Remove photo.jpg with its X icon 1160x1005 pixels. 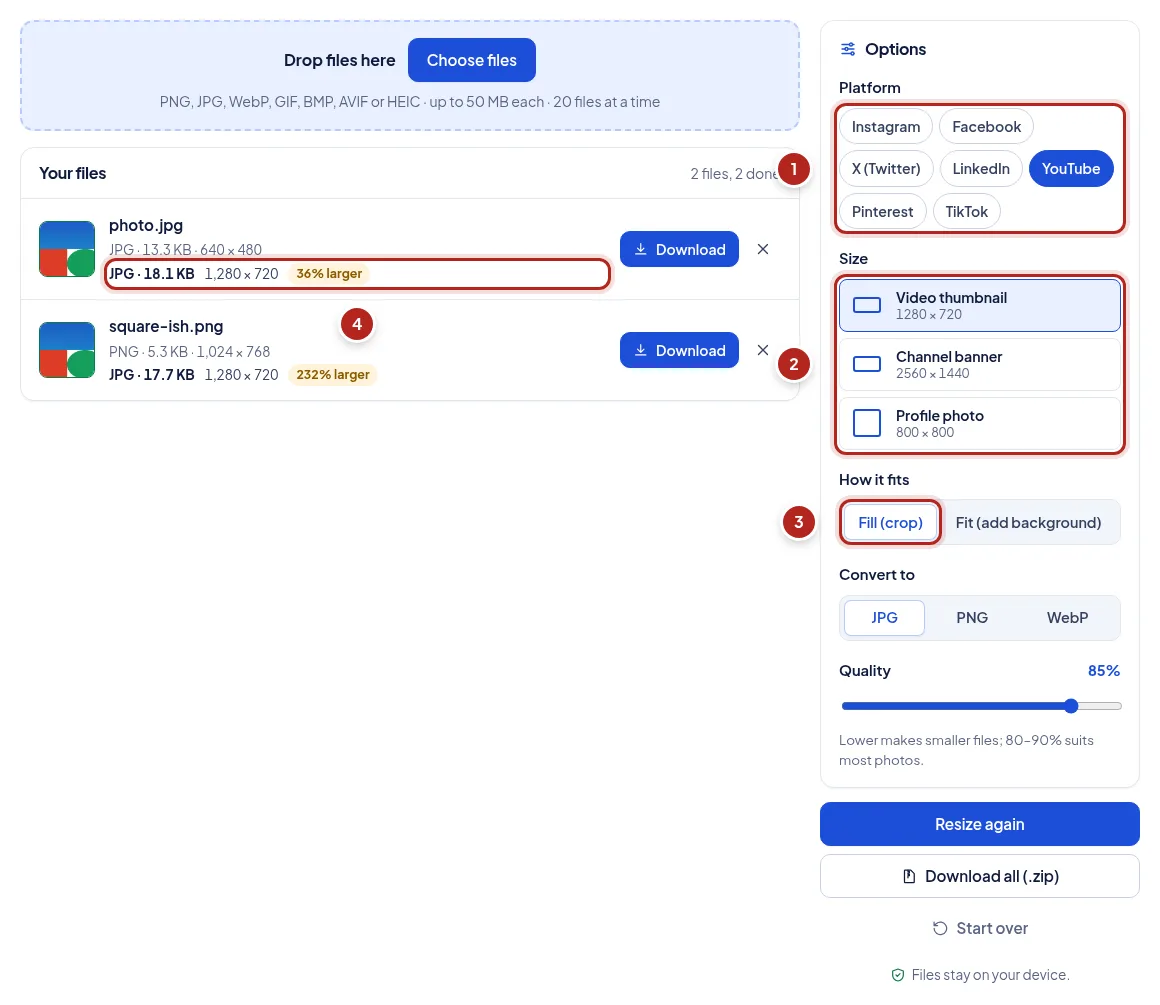pyautogui.click(x=763, y=249)
